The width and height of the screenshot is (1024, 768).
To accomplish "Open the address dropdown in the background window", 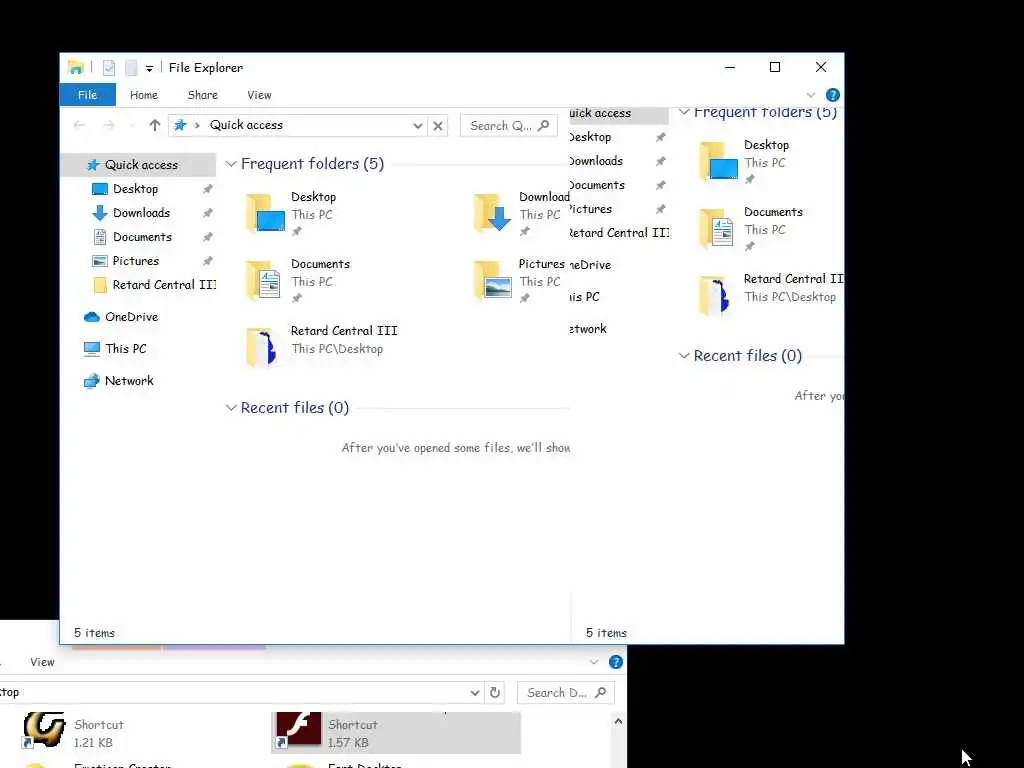I will (x=475, y=693).
